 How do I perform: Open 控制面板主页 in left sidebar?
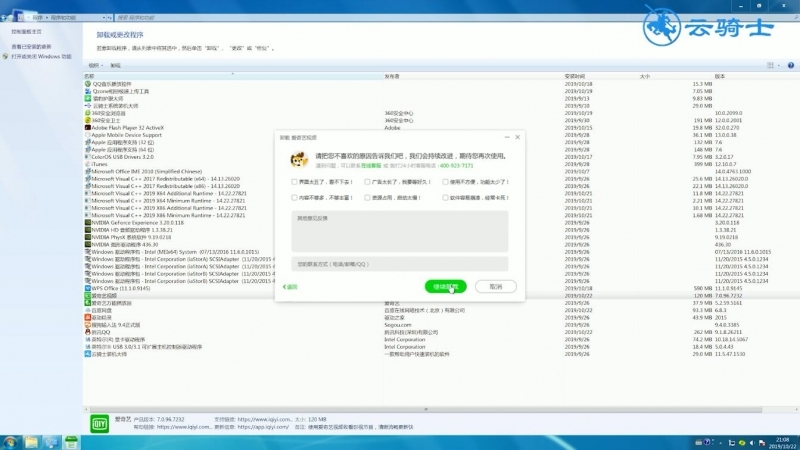point(27,32)
